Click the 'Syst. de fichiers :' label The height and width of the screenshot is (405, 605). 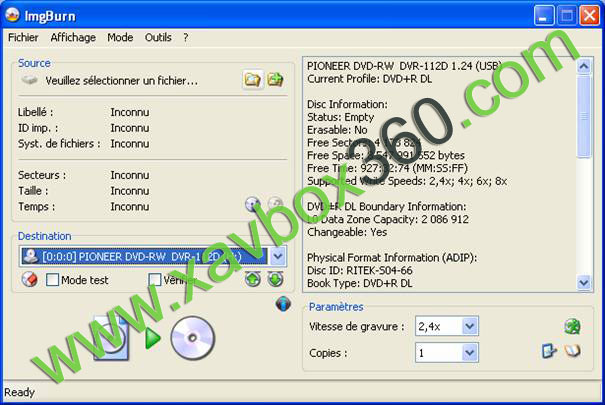click(x=59, y=143)
